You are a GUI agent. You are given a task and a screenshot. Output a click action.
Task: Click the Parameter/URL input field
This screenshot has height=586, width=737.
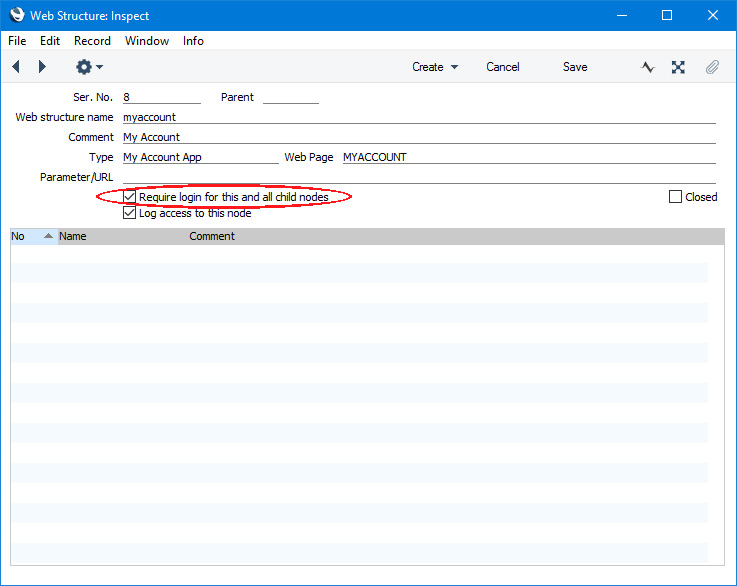coord(419,177)
